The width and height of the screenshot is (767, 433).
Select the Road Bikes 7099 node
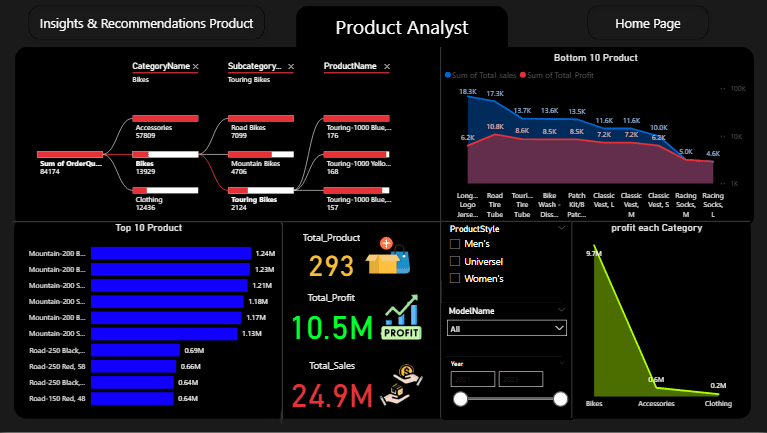pos(261,118)
